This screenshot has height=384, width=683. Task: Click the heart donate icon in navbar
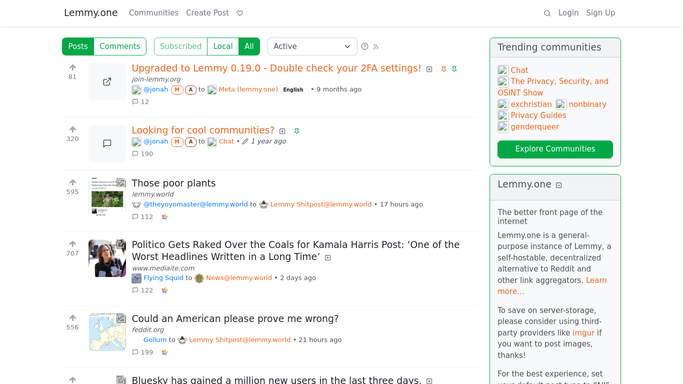tap(240, 13)
